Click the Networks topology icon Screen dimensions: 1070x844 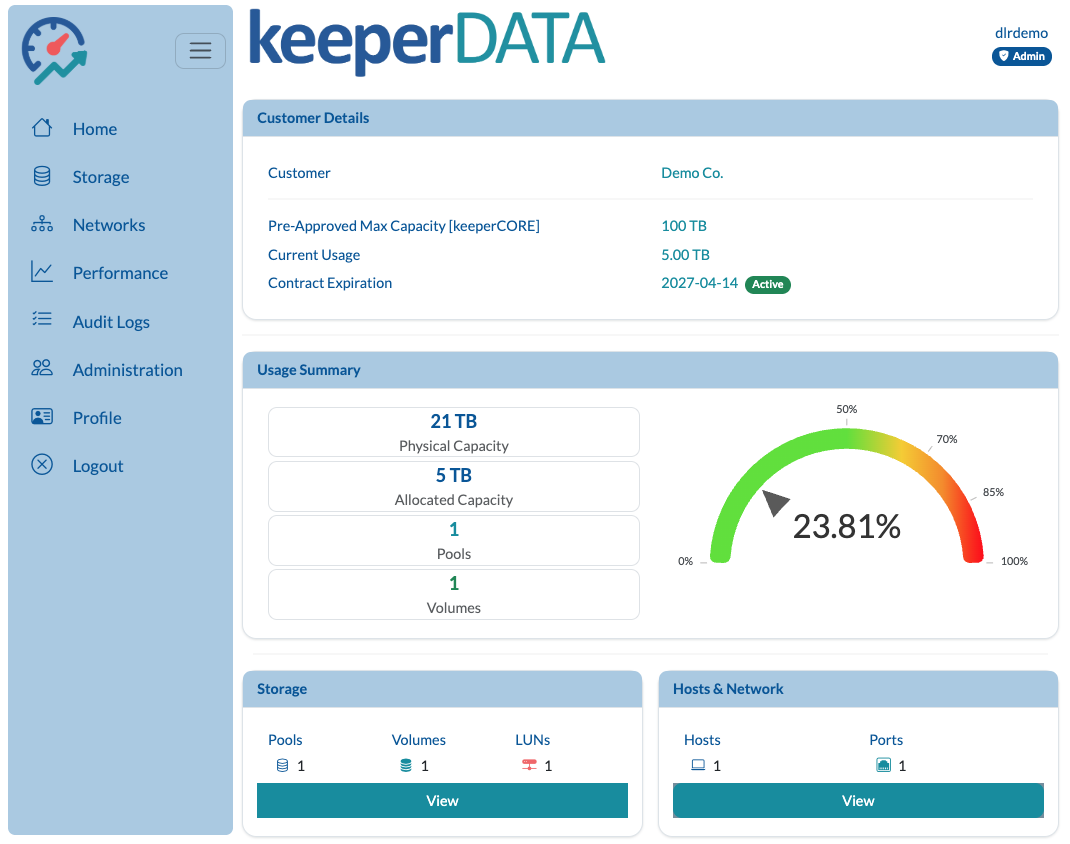pos(42,224)
